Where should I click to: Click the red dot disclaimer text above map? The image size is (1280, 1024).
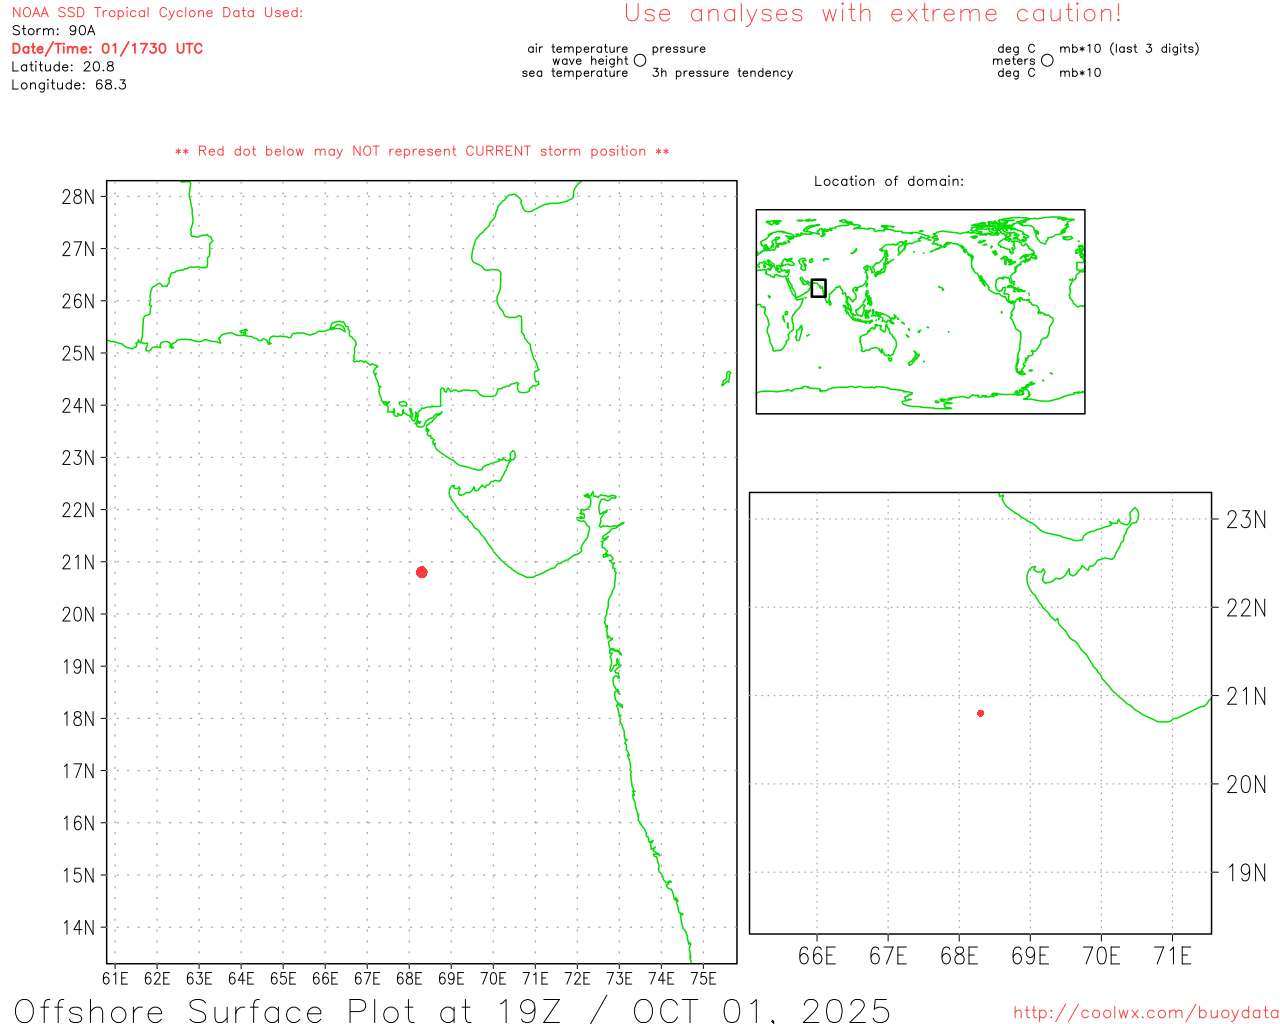(x=422, y=152)
